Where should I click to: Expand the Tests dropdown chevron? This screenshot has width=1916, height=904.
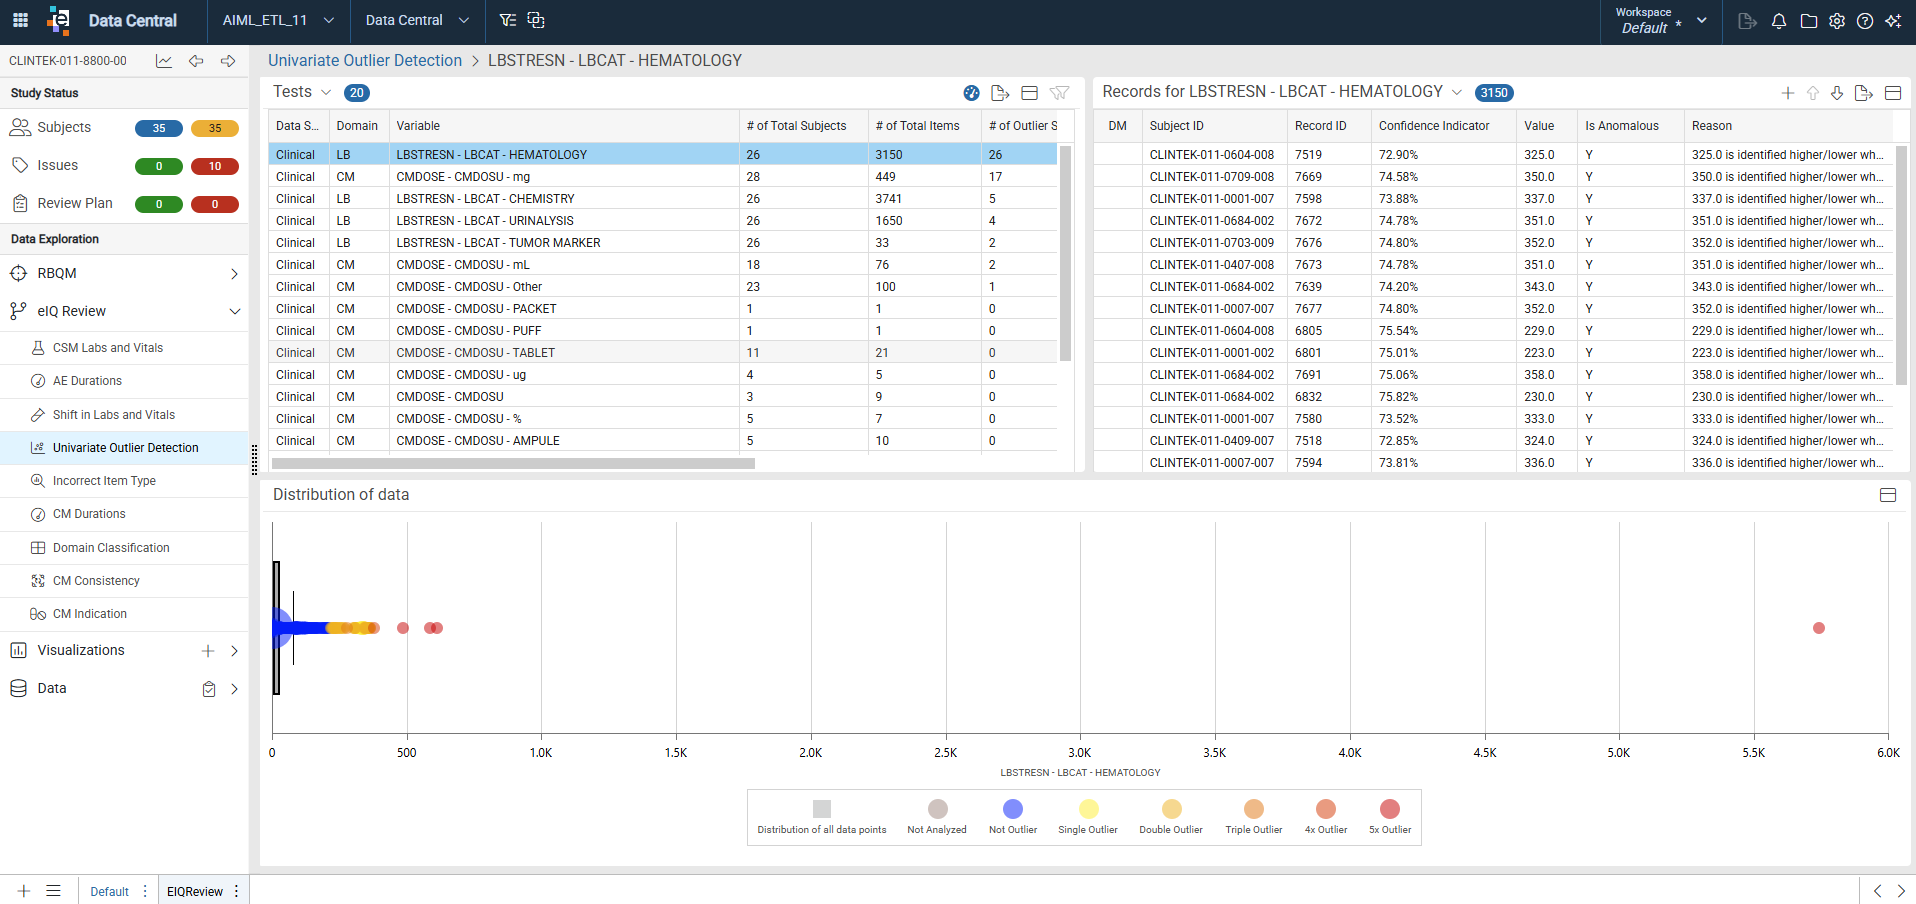[326, 92]
